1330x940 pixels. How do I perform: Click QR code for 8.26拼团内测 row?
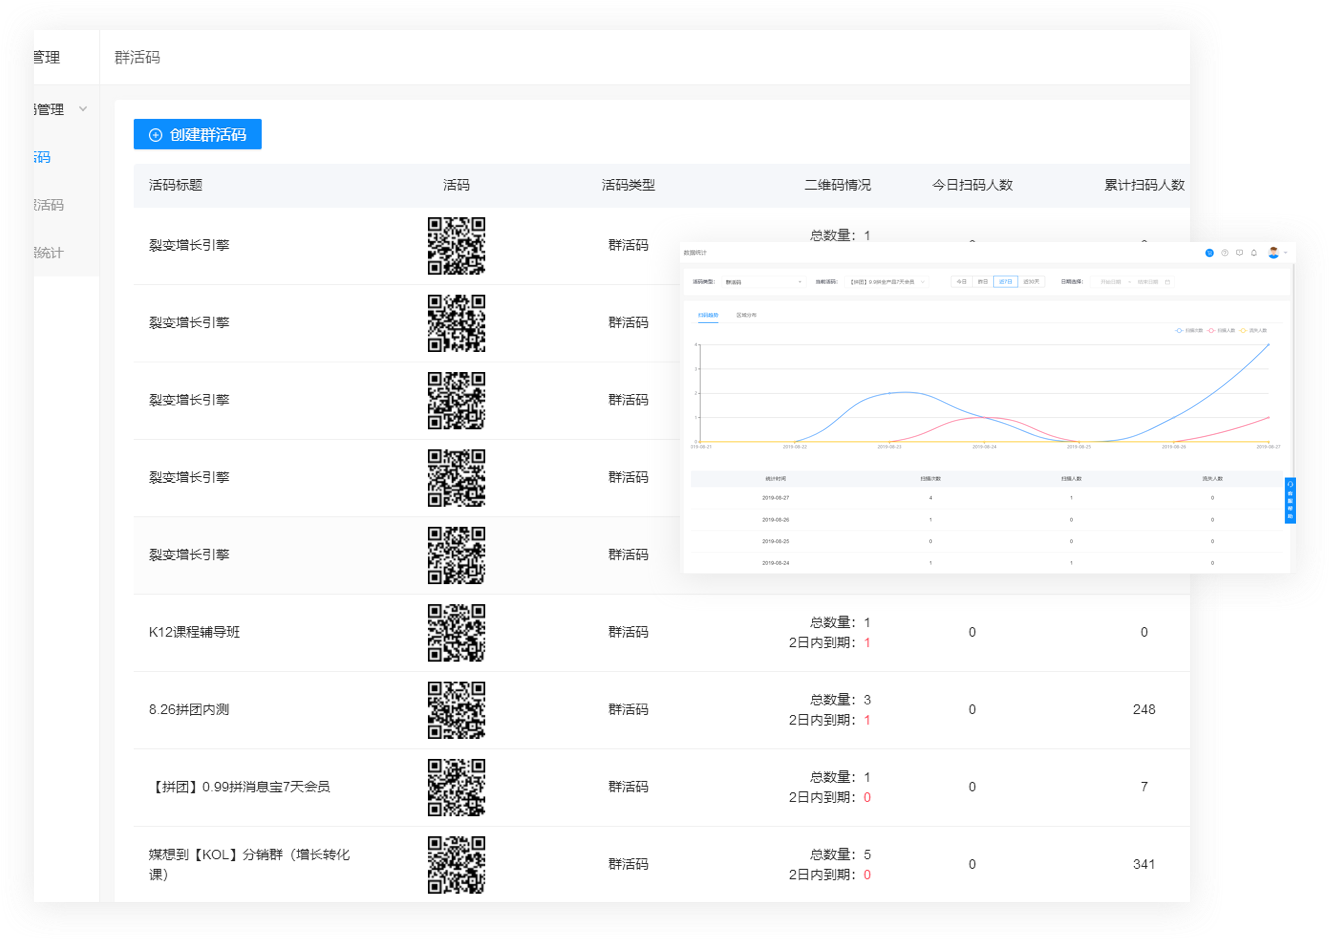click(x=456, y=710)
